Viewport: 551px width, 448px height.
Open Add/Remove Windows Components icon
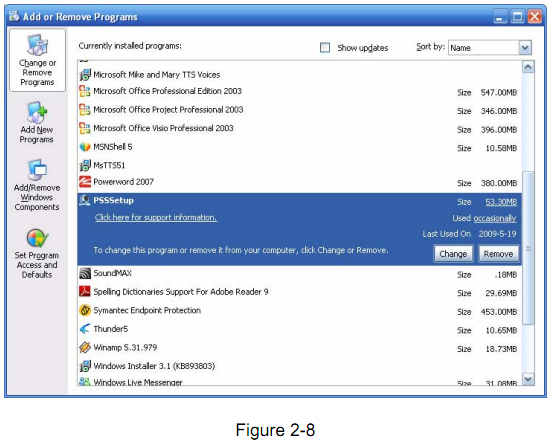[x=37, y=170]
